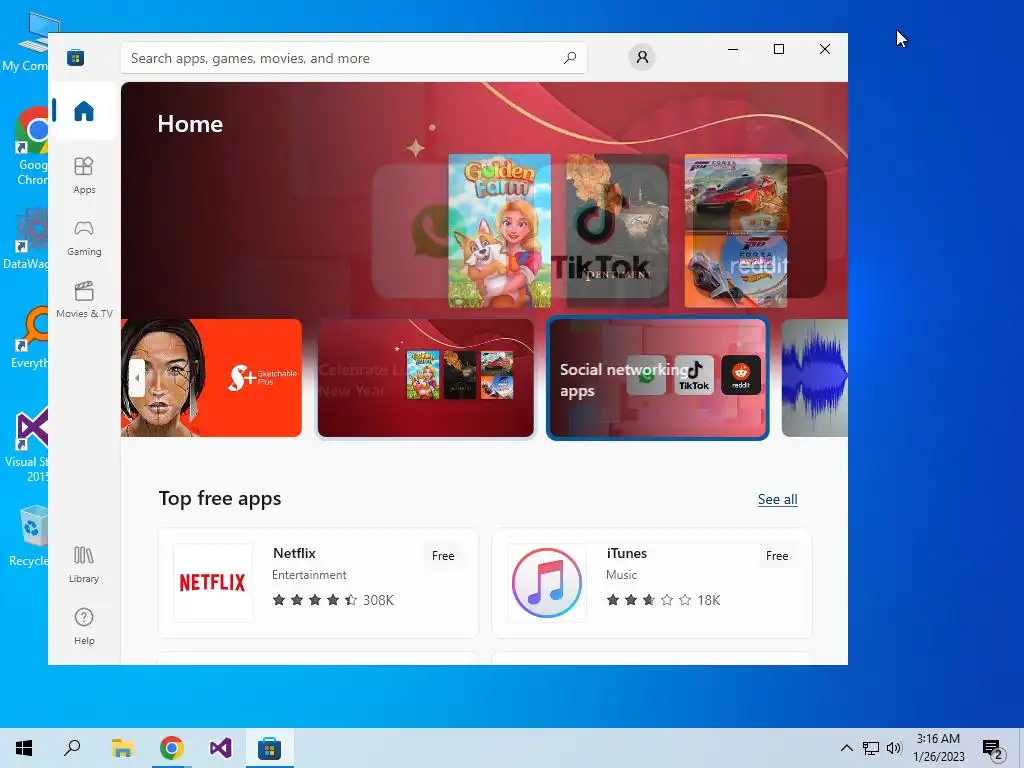Open the Library in the sidebar
The width and height of the screenshot is (1024, 768).
pos(84,565)
